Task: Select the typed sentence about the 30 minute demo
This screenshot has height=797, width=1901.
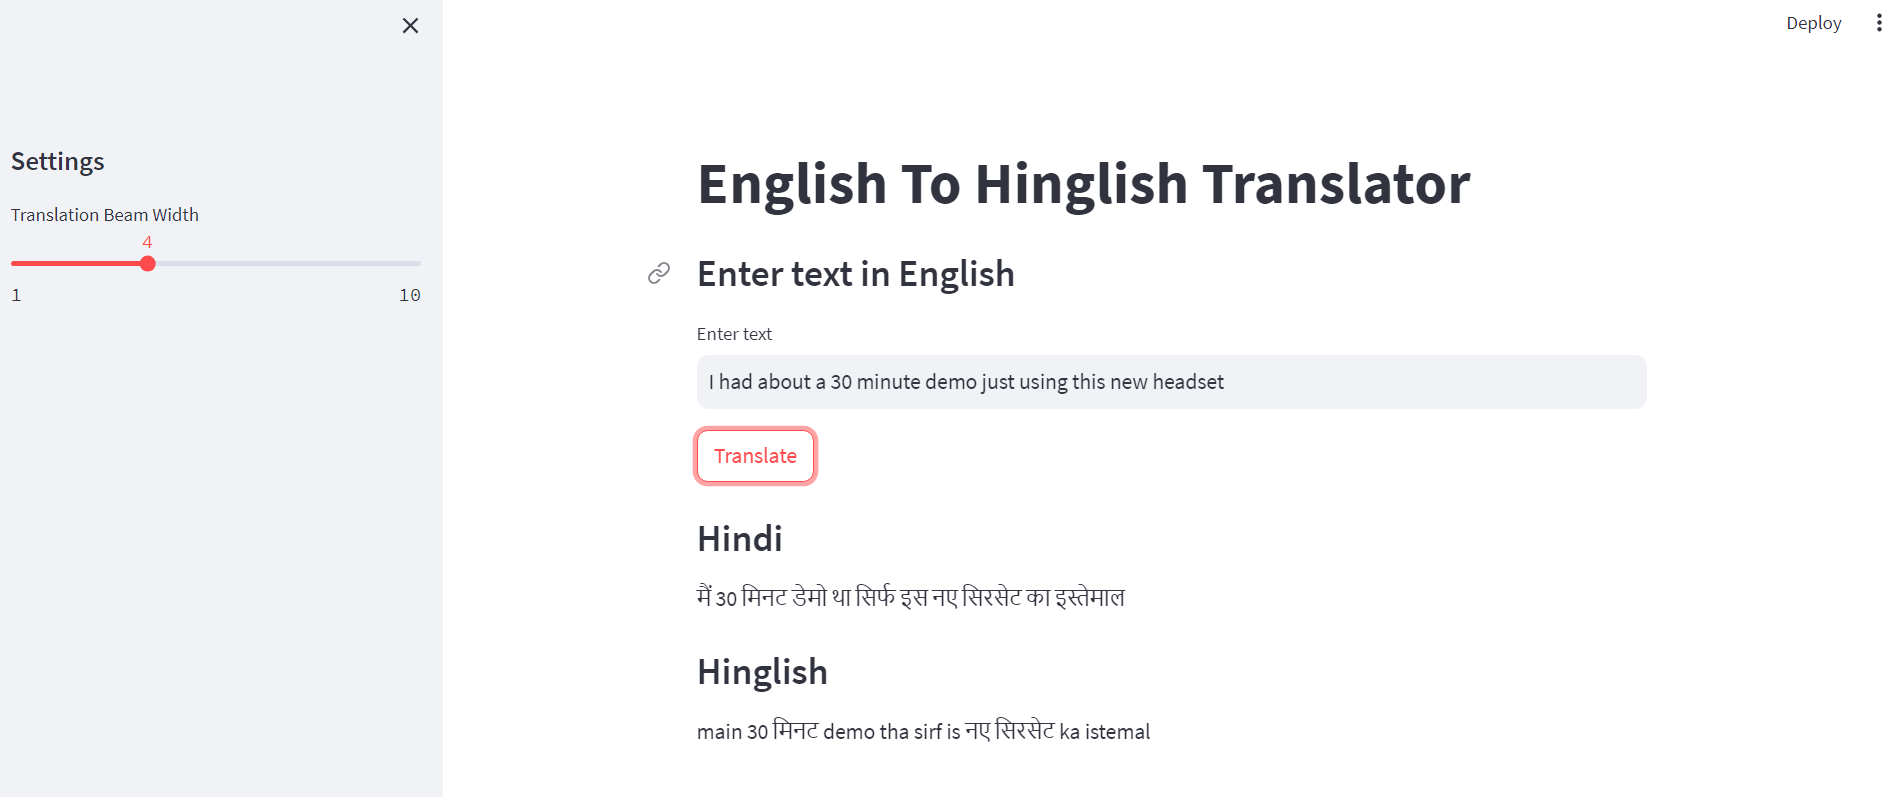Action: (x=965, y=382)
